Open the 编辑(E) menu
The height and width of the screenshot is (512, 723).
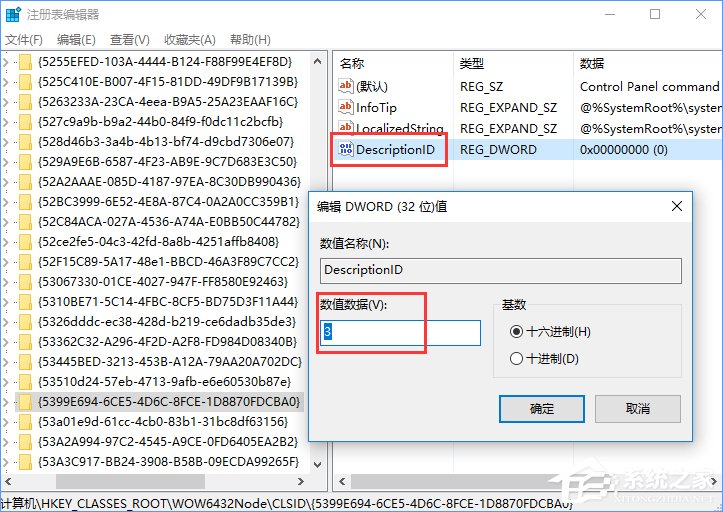coord(76,40)
